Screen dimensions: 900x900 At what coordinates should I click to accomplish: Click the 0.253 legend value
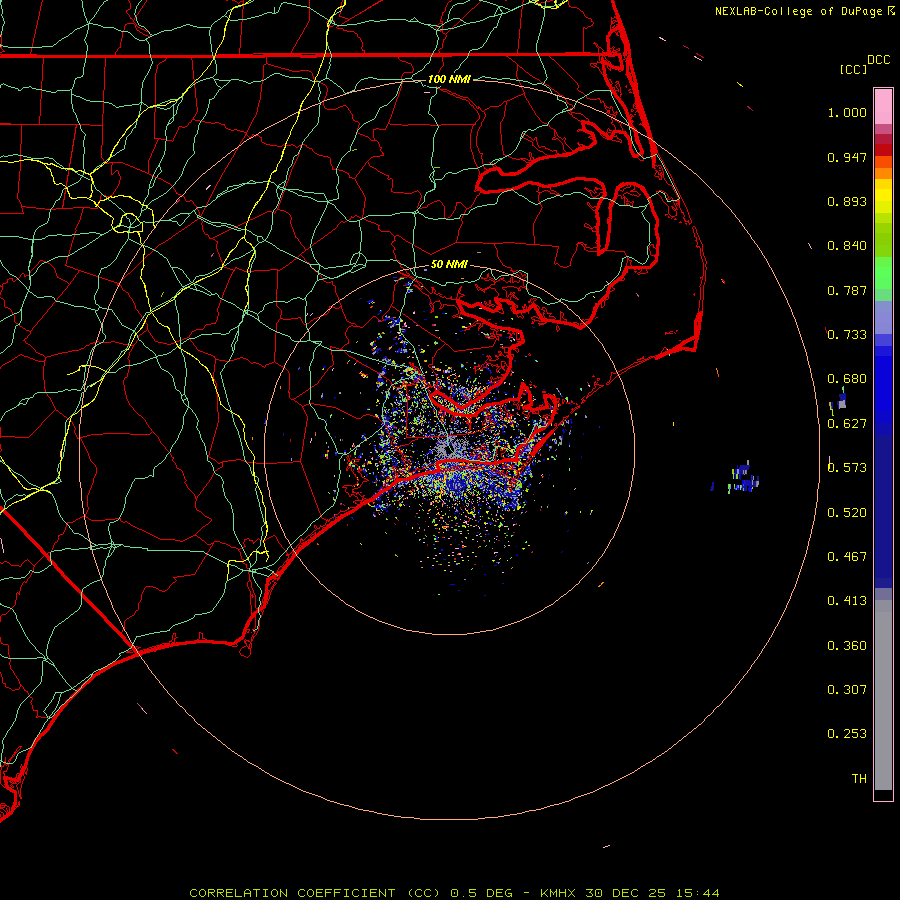847,734
